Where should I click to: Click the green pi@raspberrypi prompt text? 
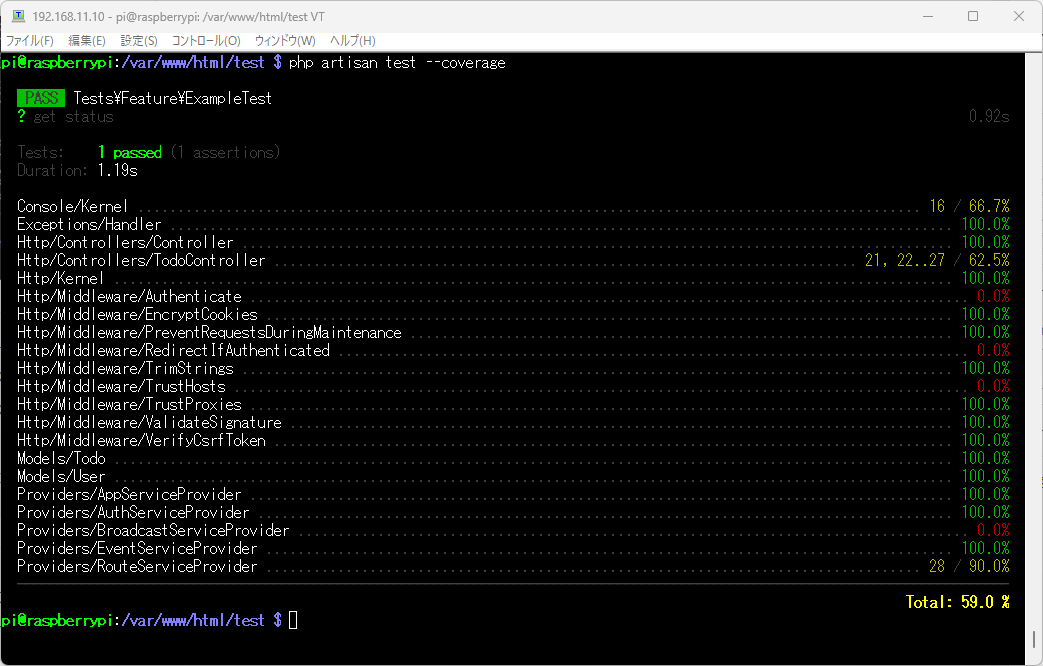coord(55,62)
